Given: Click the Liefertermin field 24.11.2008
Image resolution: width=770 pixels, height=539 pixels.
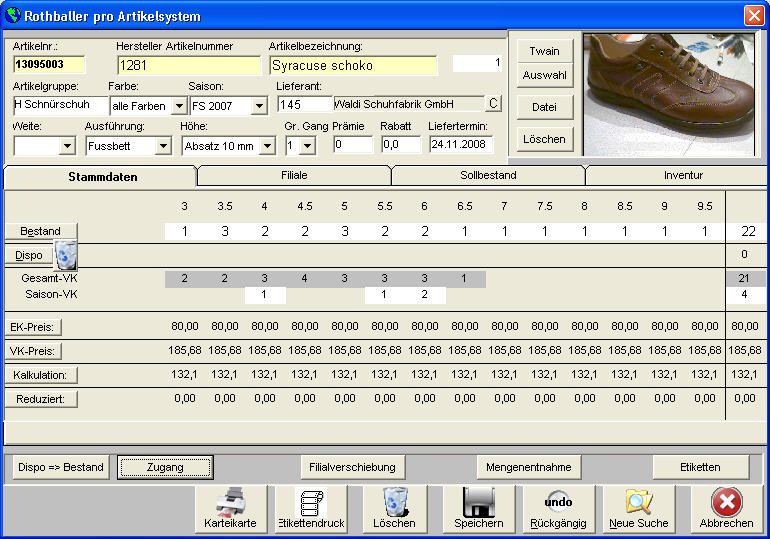Looking at the screenshot, I should [461, 144].
